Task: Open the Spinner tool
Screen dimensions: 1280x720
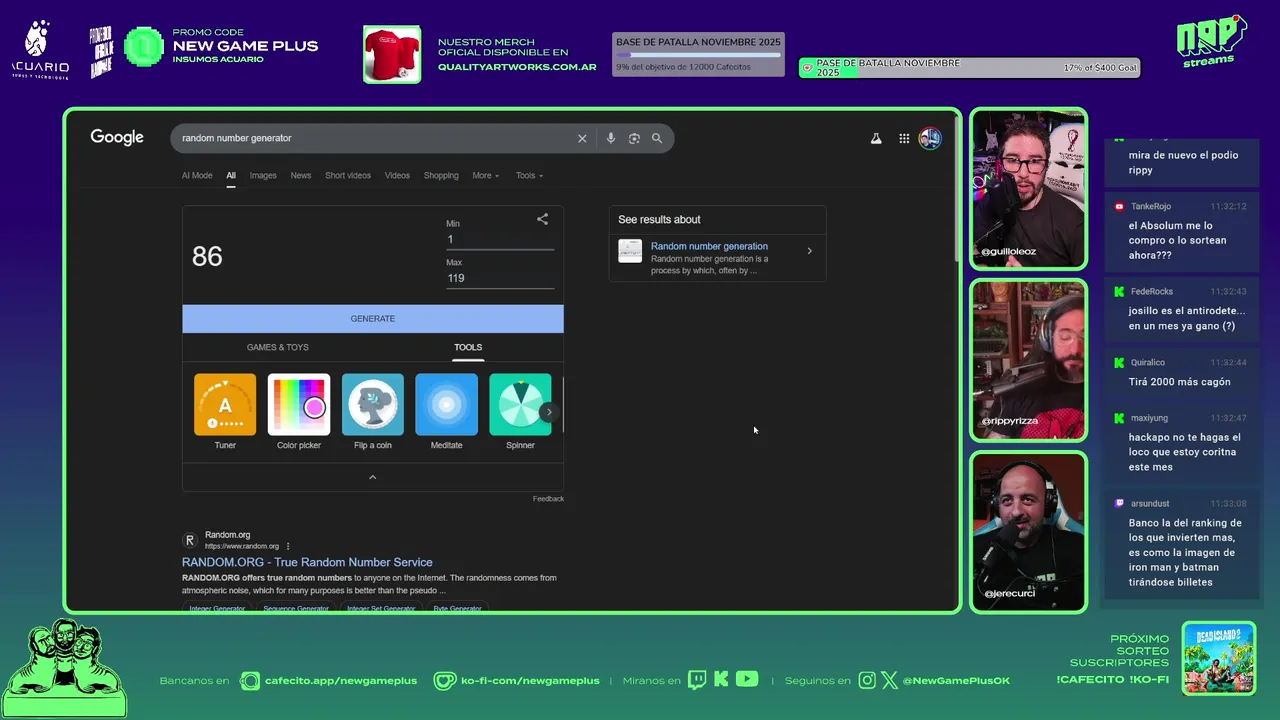Action: (520, 412)
